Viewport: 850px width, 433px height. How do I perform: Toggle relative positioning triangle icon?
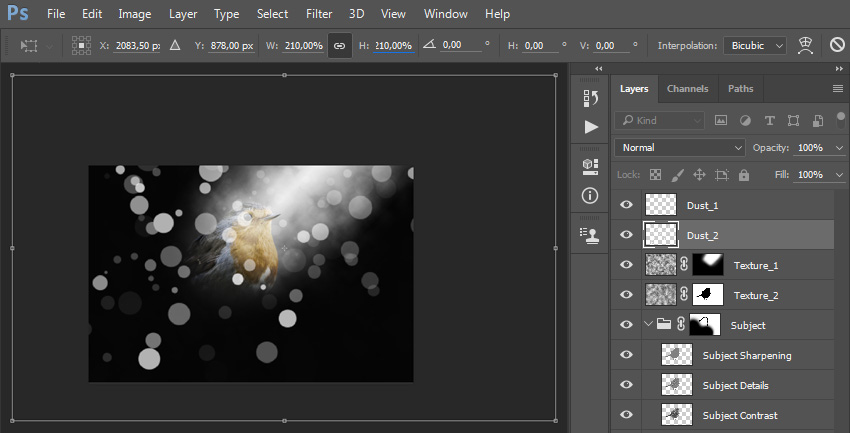(x=175, y=46)
